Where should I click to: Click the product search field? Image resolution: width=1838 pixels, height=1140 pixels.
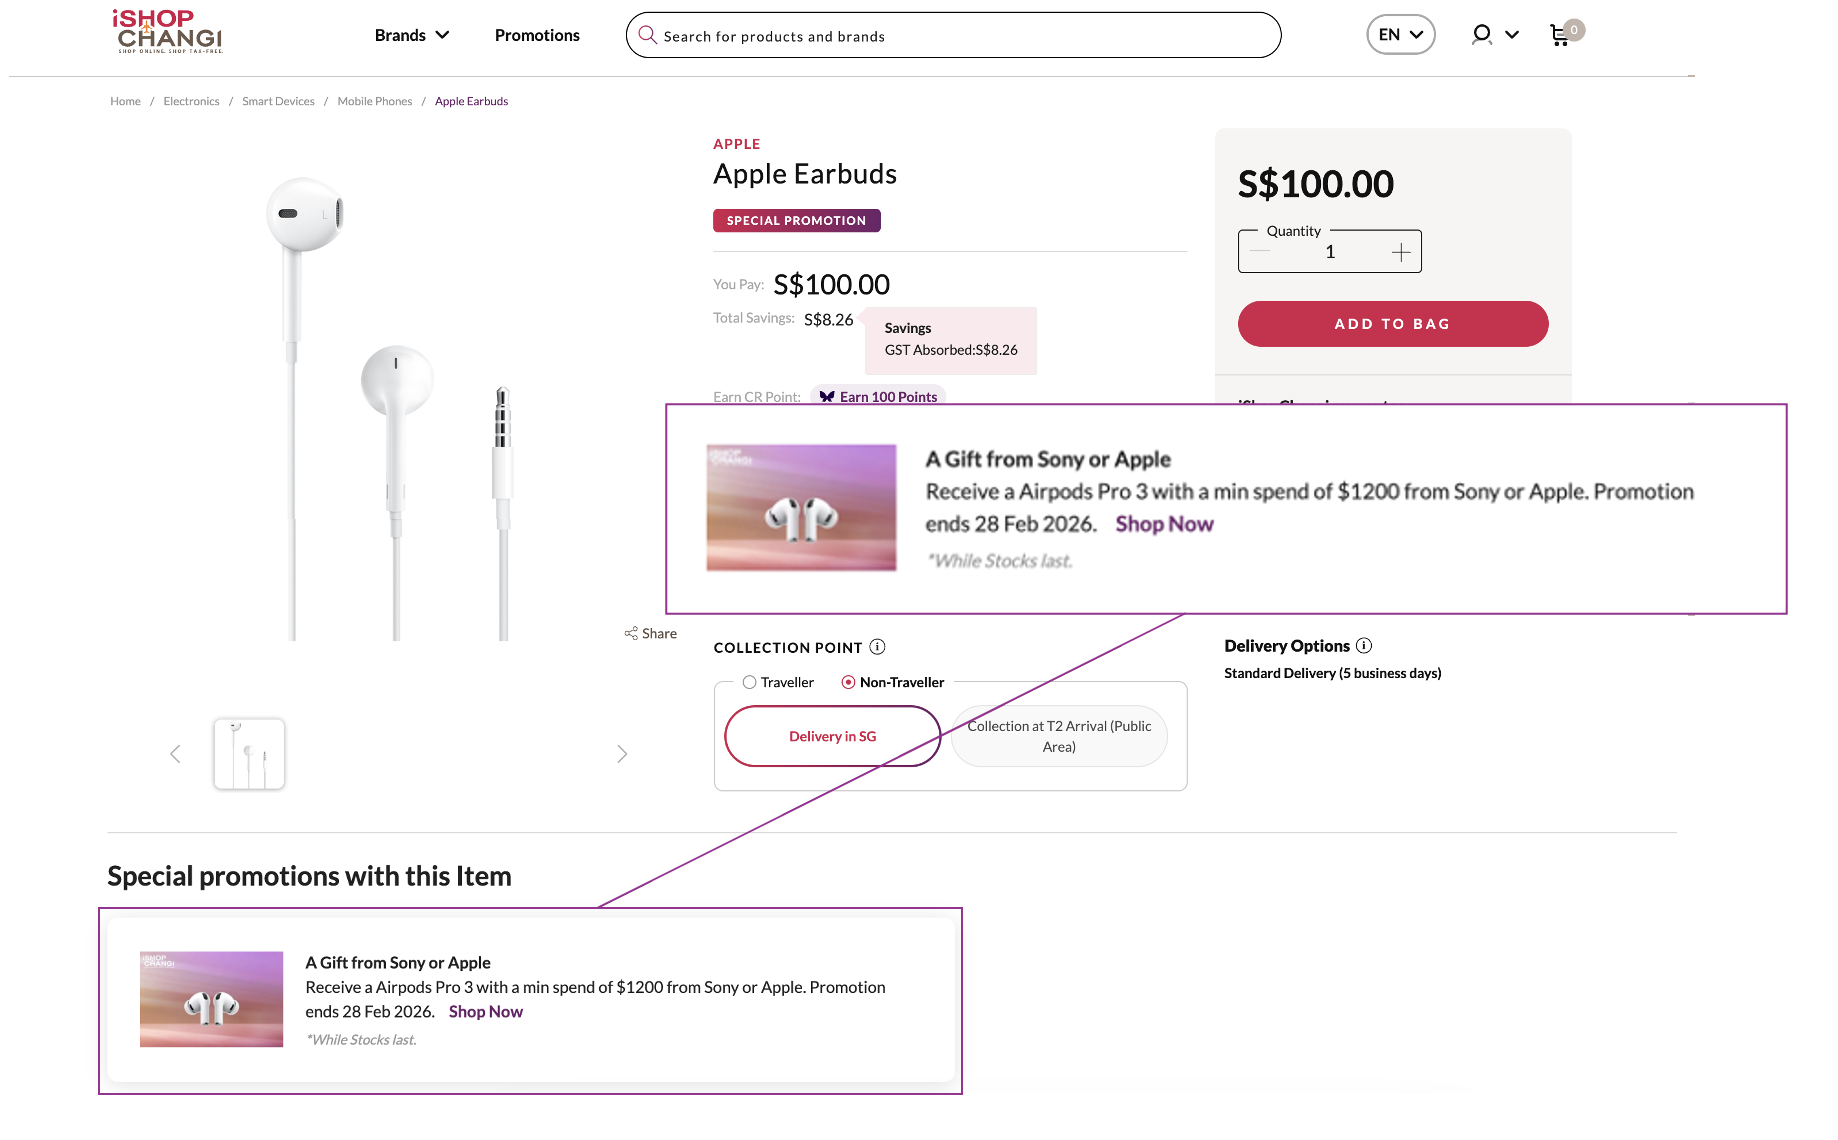point(953,36)
